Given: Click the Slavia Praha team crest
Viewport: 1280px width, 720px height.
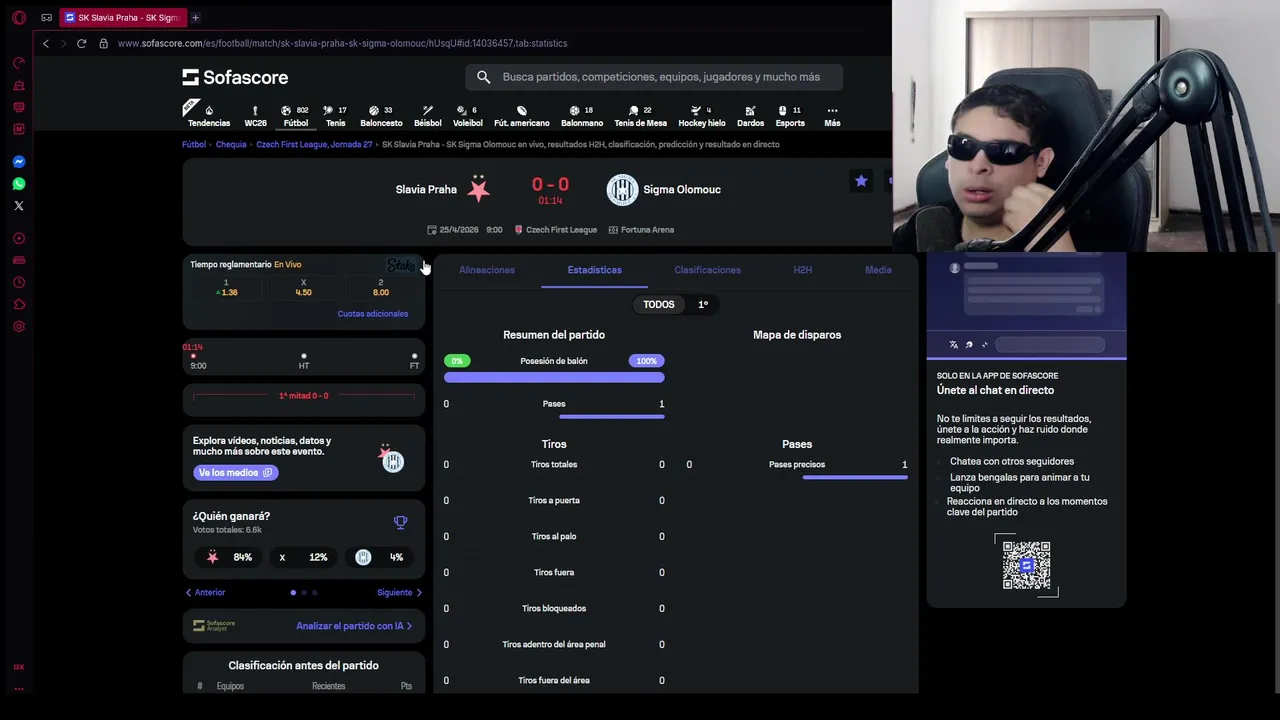Looking at the screenshot, I should click(479, 189).
